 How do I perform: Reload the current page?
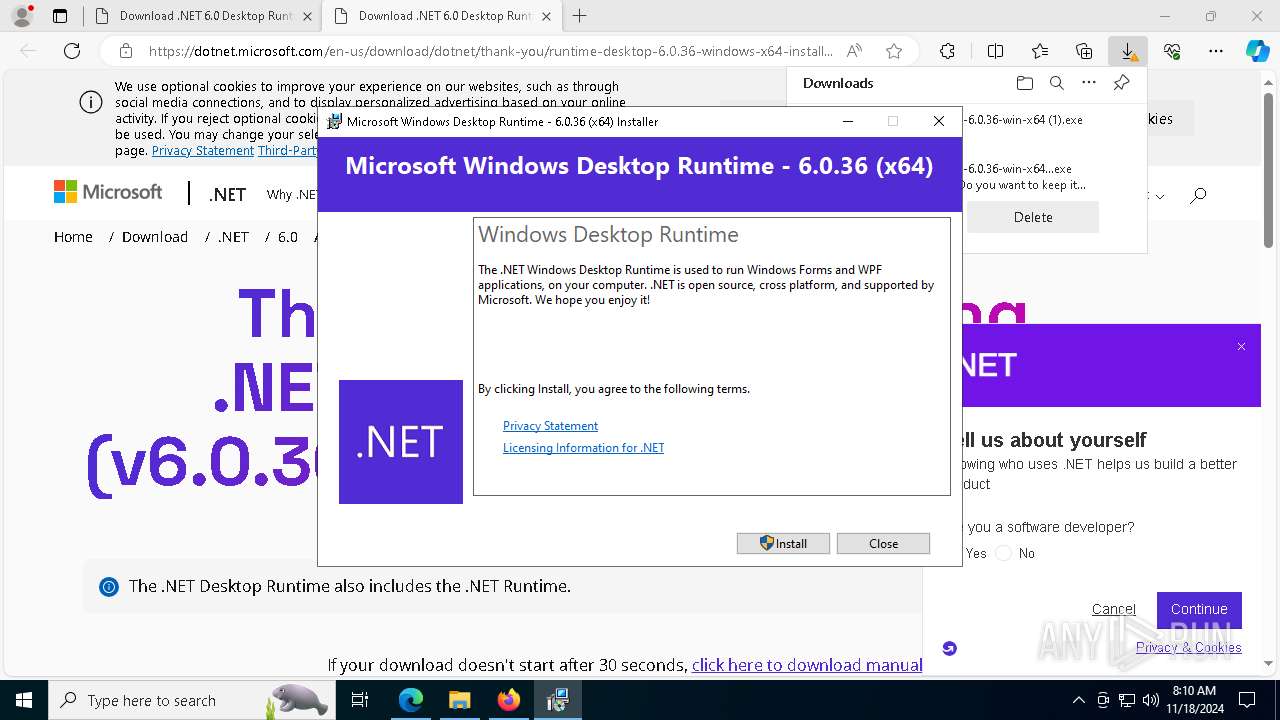click(72, 51)
